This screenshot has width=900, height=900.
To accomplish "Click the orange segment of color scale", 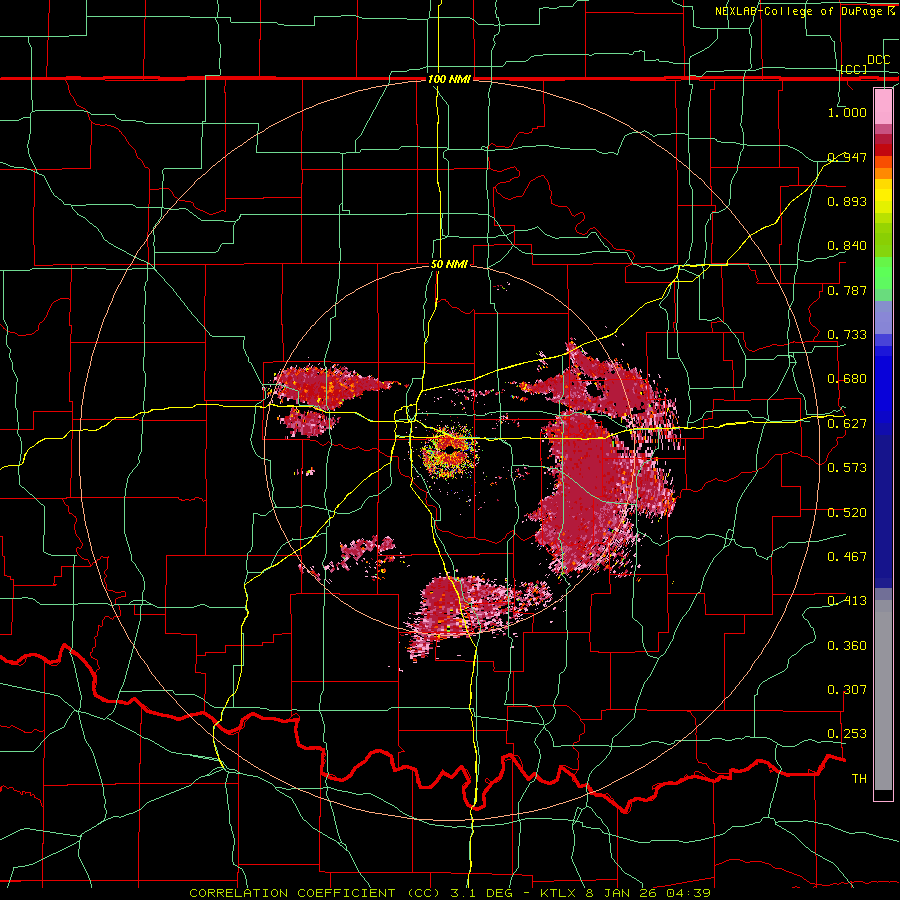I will pos(883,172).
